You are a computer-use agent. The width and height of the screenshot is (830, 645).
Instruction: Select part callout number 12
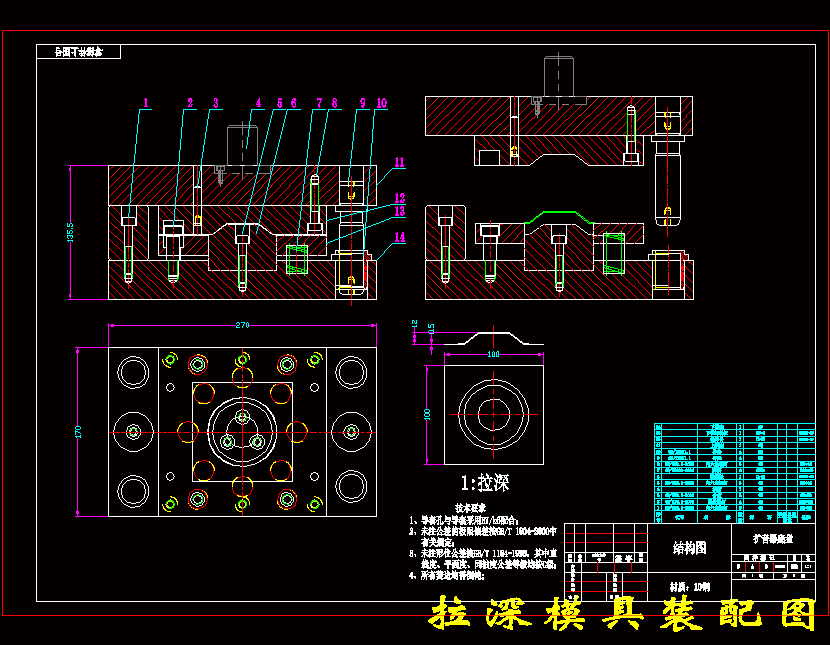tap(400, 198)
